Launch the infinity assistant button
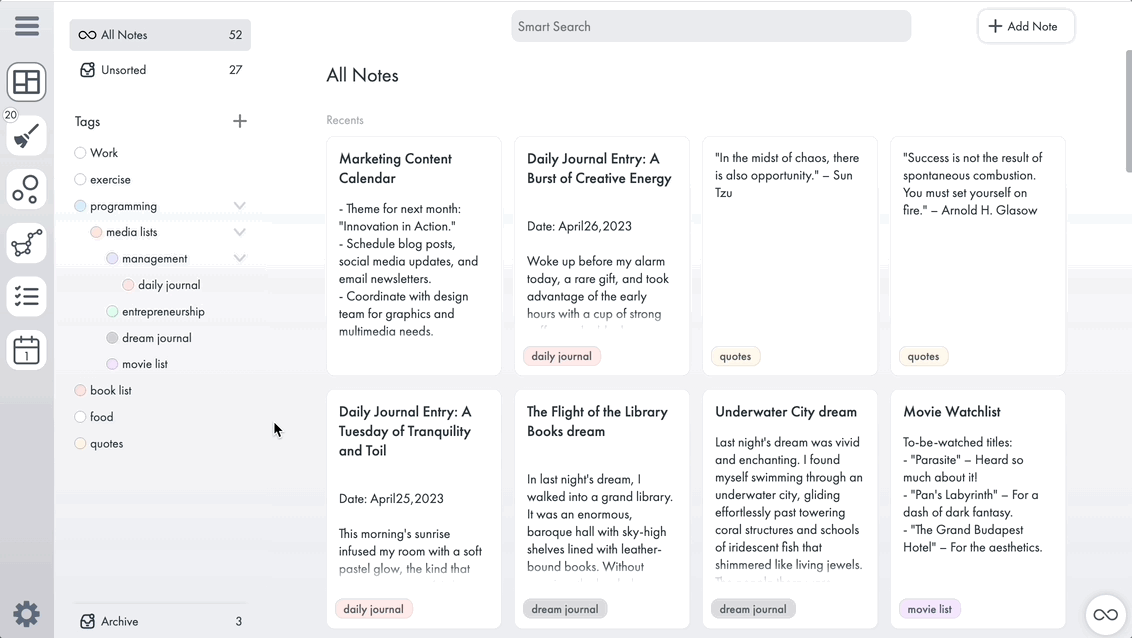The height and width of the screenshot is (638, 1132). (1105, 614)
